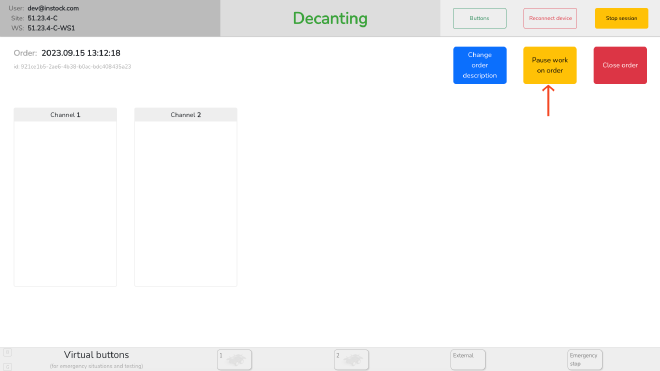Image resolution: width=660 pixels, height=371 pixels.
Task: Select the order timestamp 2023.09.15 13:12:18
Action: point(81,53)
